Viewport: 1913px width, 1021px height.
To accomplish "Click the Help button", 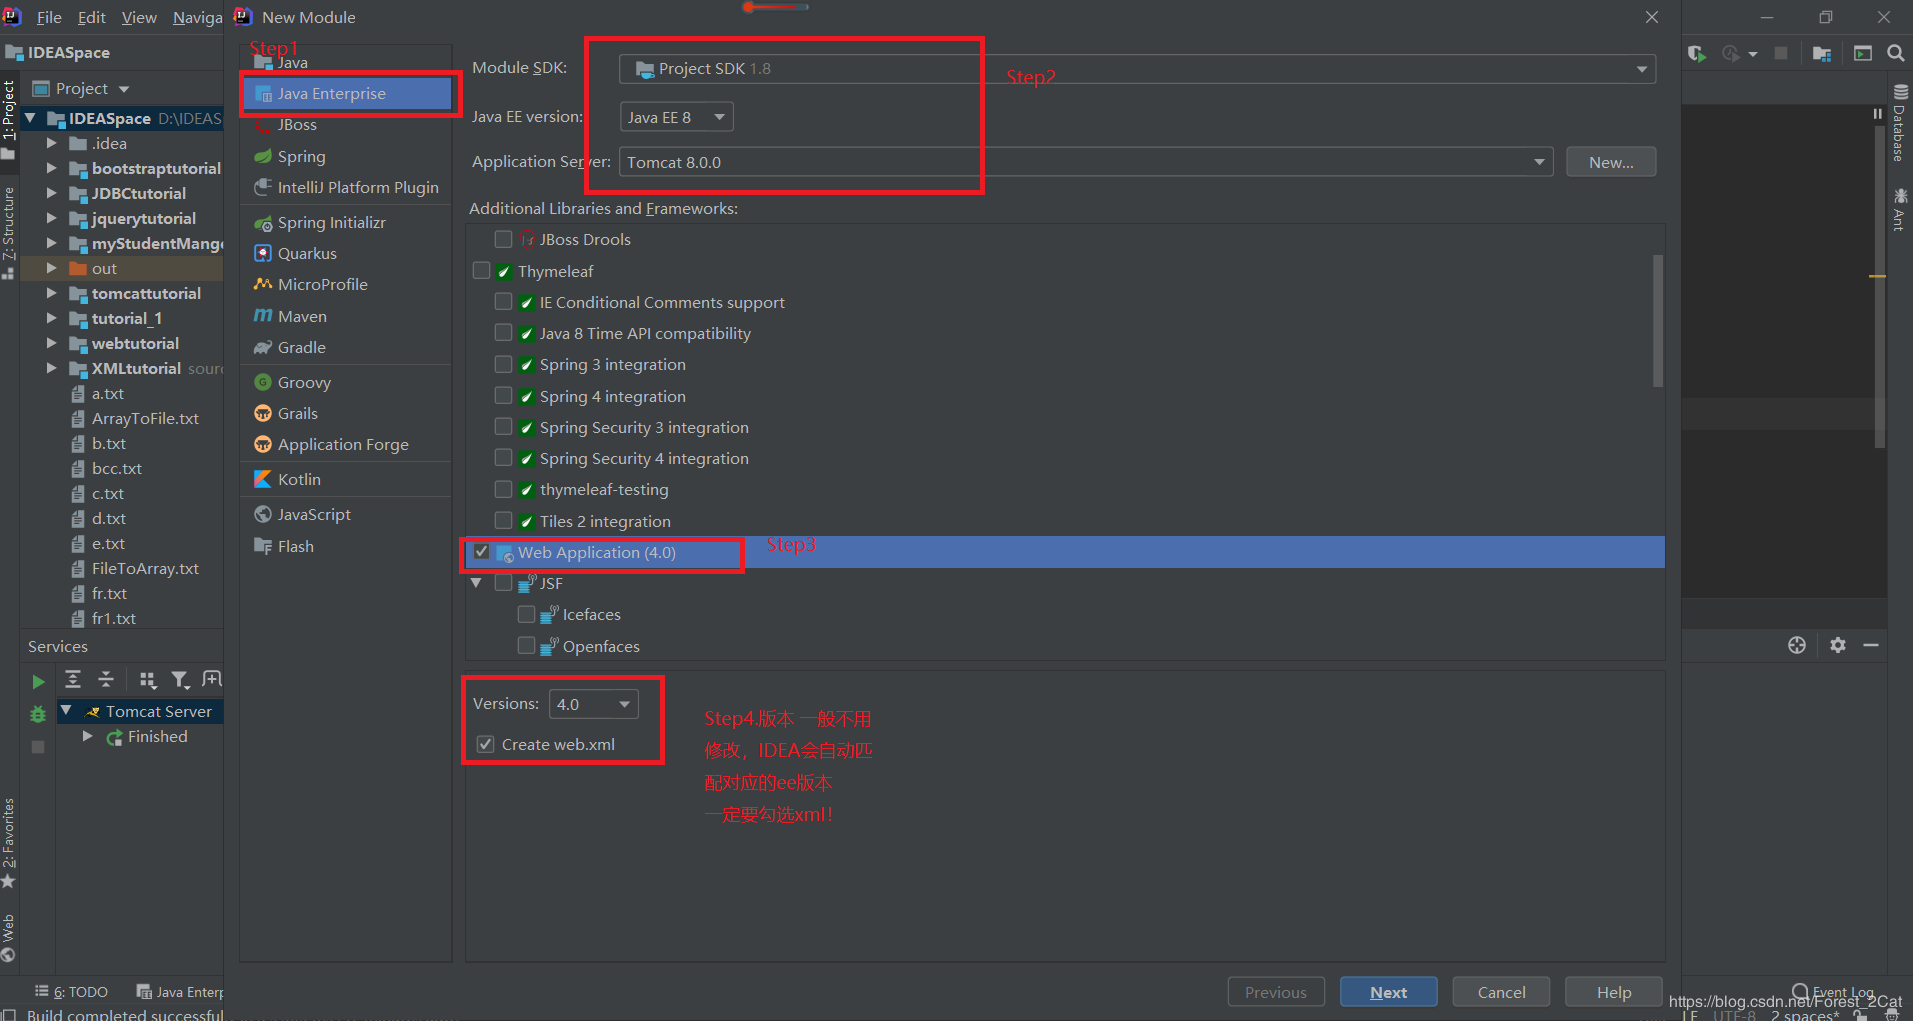I will click(1613, 992).
